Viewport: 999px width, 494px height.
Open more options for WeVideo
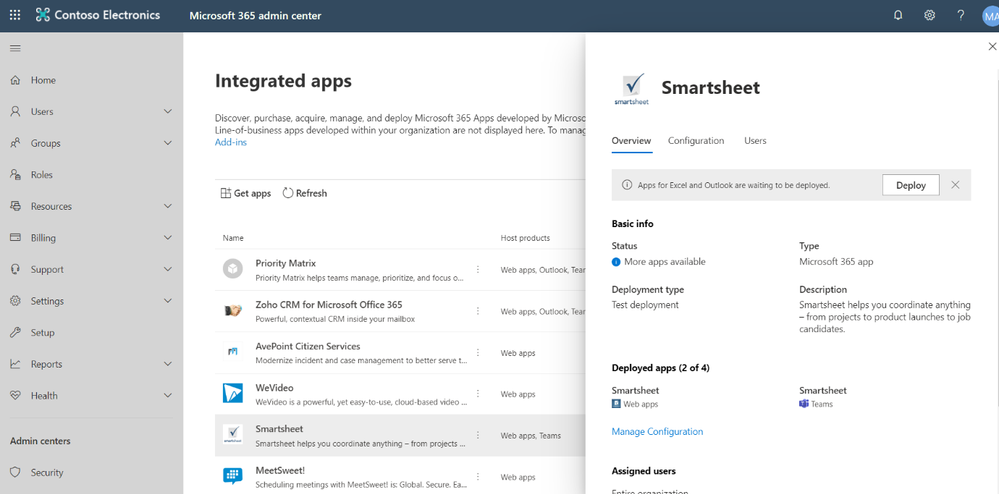pos(478,393)
